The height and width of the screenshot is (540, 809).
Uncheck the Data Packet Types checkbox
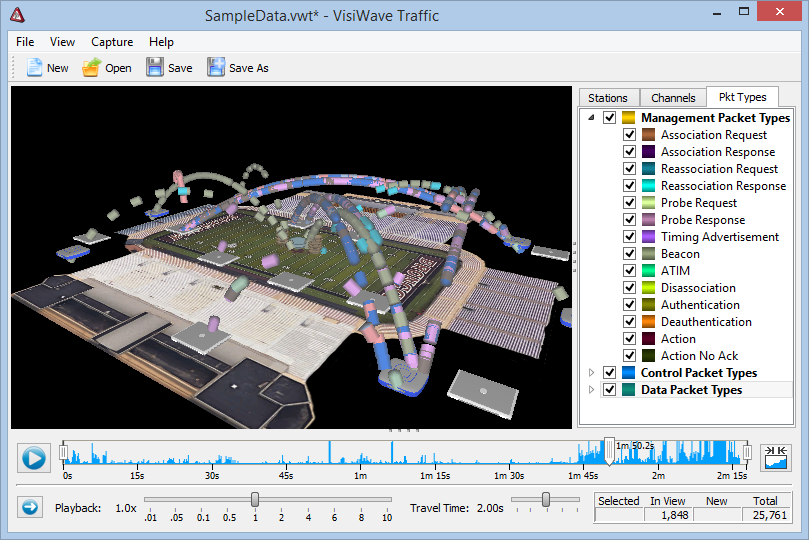[609, 389]
